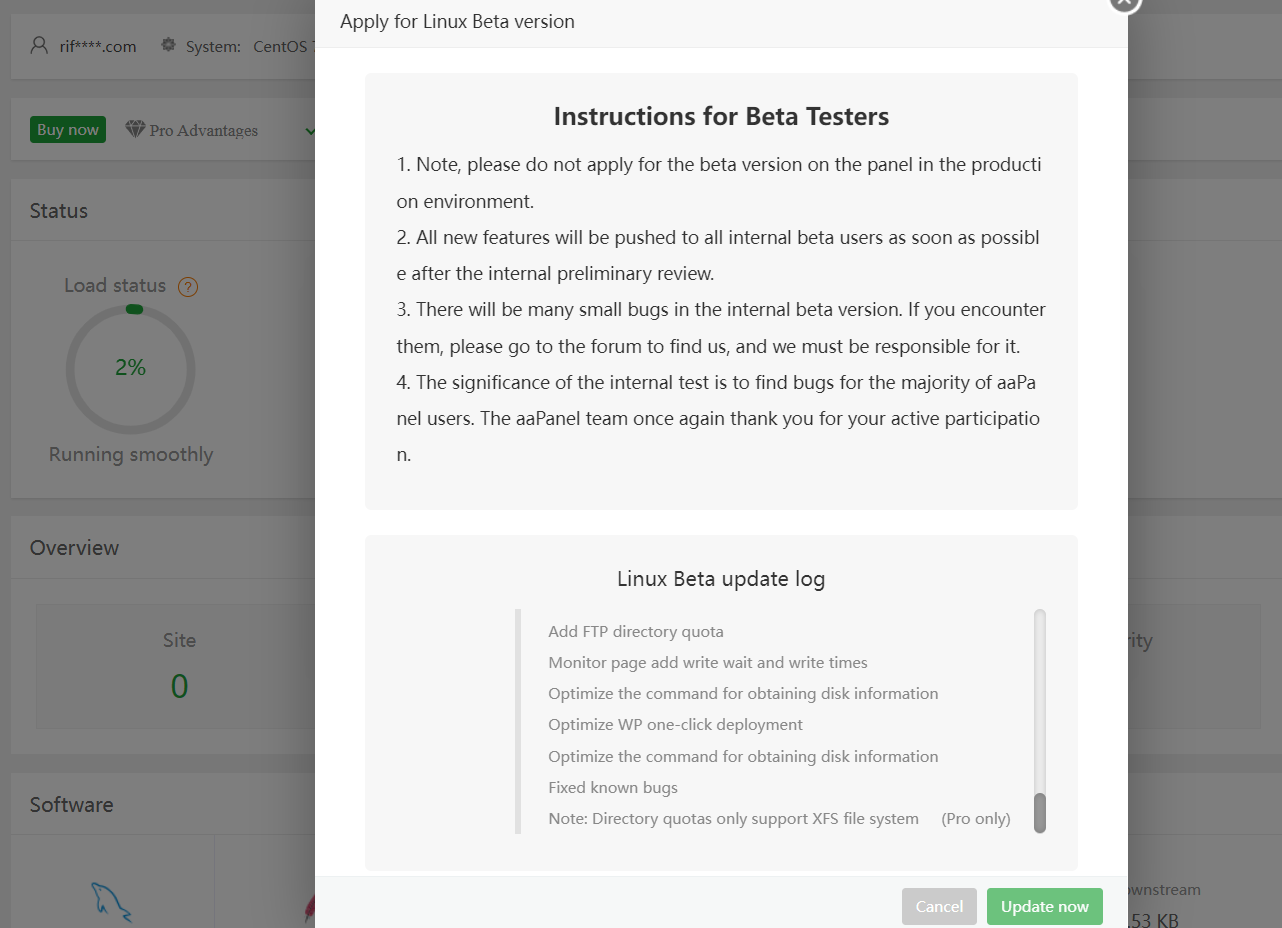Click the green Buy now button

(x=67, y=129)
